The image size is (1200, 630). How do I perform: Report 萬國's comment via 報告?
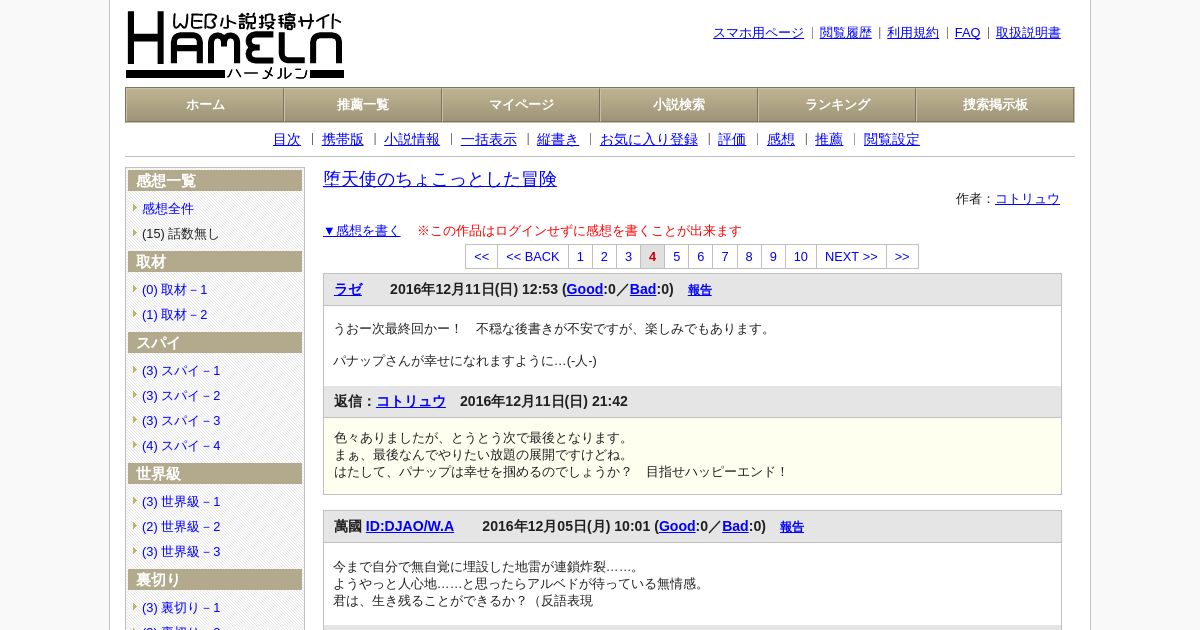[x=792, y=527]
